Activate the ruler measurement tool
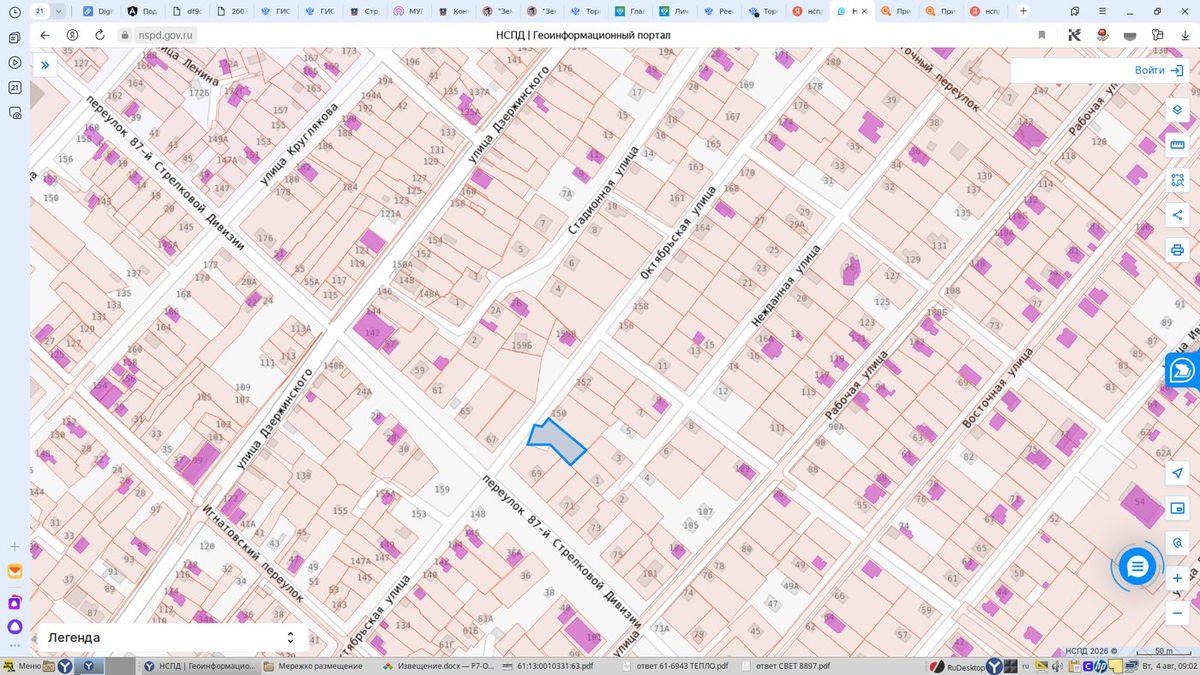Screen dimensions: 1200x675 point(1177,145)
